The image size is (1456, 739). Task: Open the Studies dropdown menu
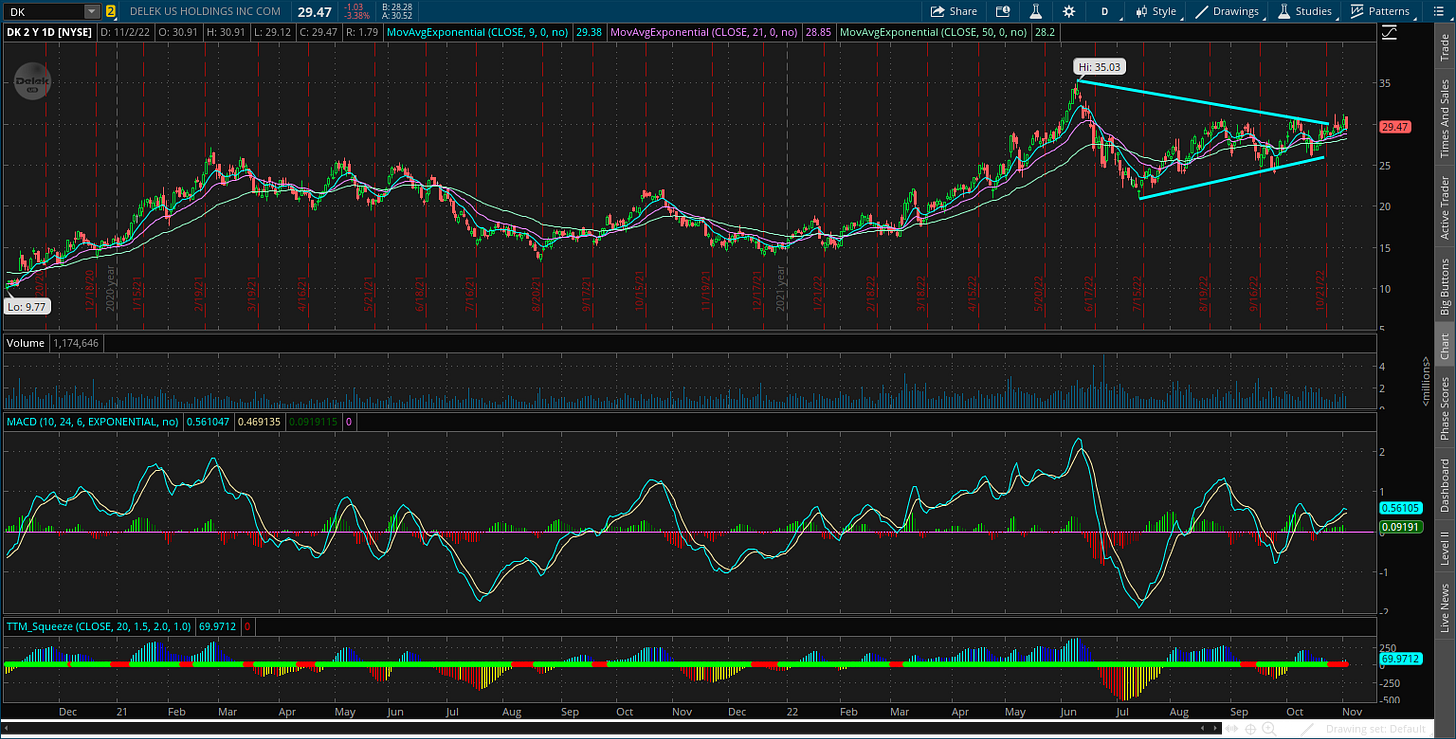[1304, 11]
